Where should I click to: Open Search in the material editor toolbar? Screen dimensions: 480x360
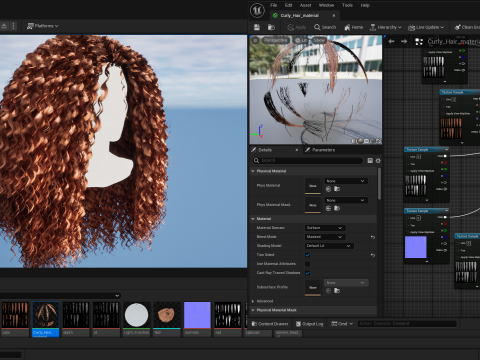pyautogui.click(x=325, y=27)
